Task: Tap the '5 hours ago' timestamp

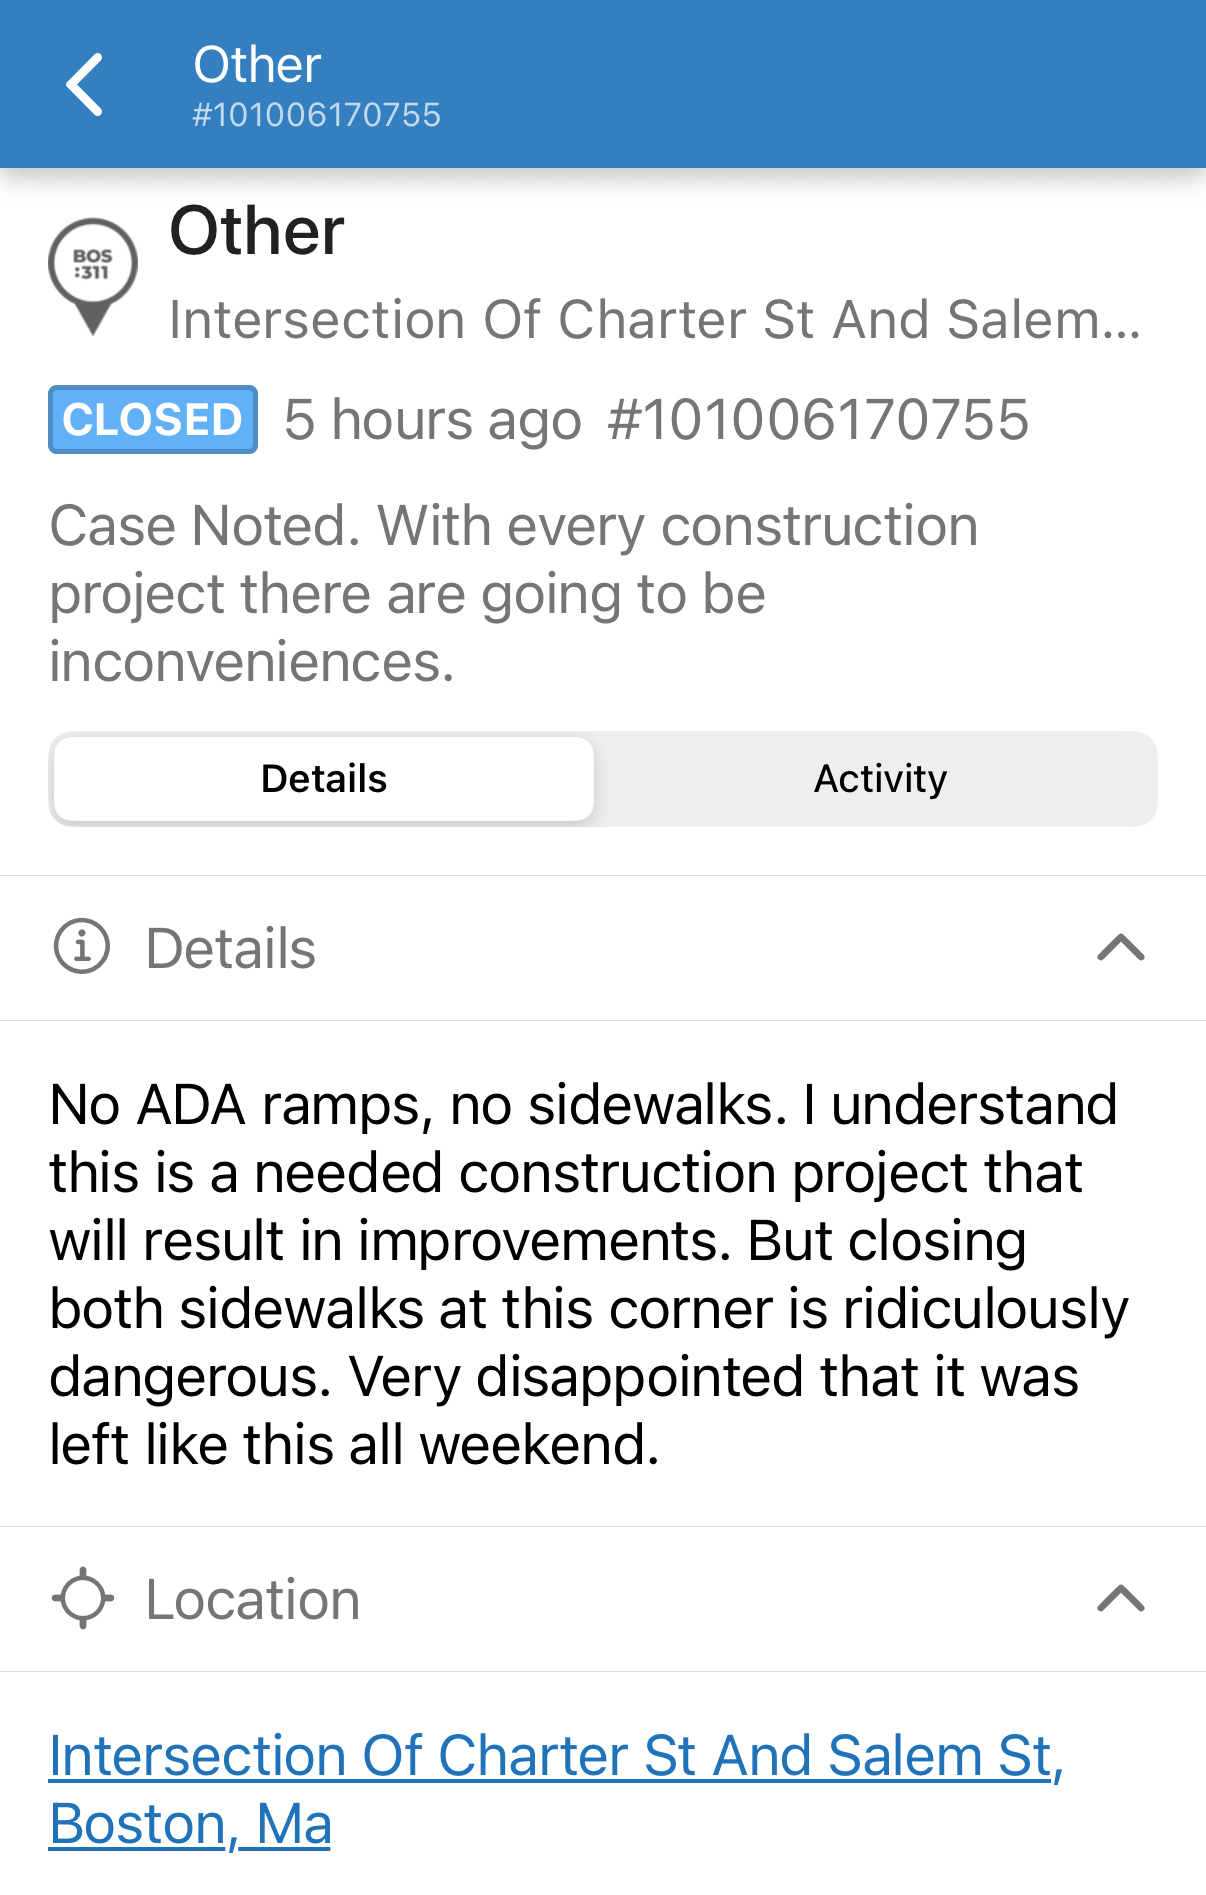Action: [x=432, y=420]
